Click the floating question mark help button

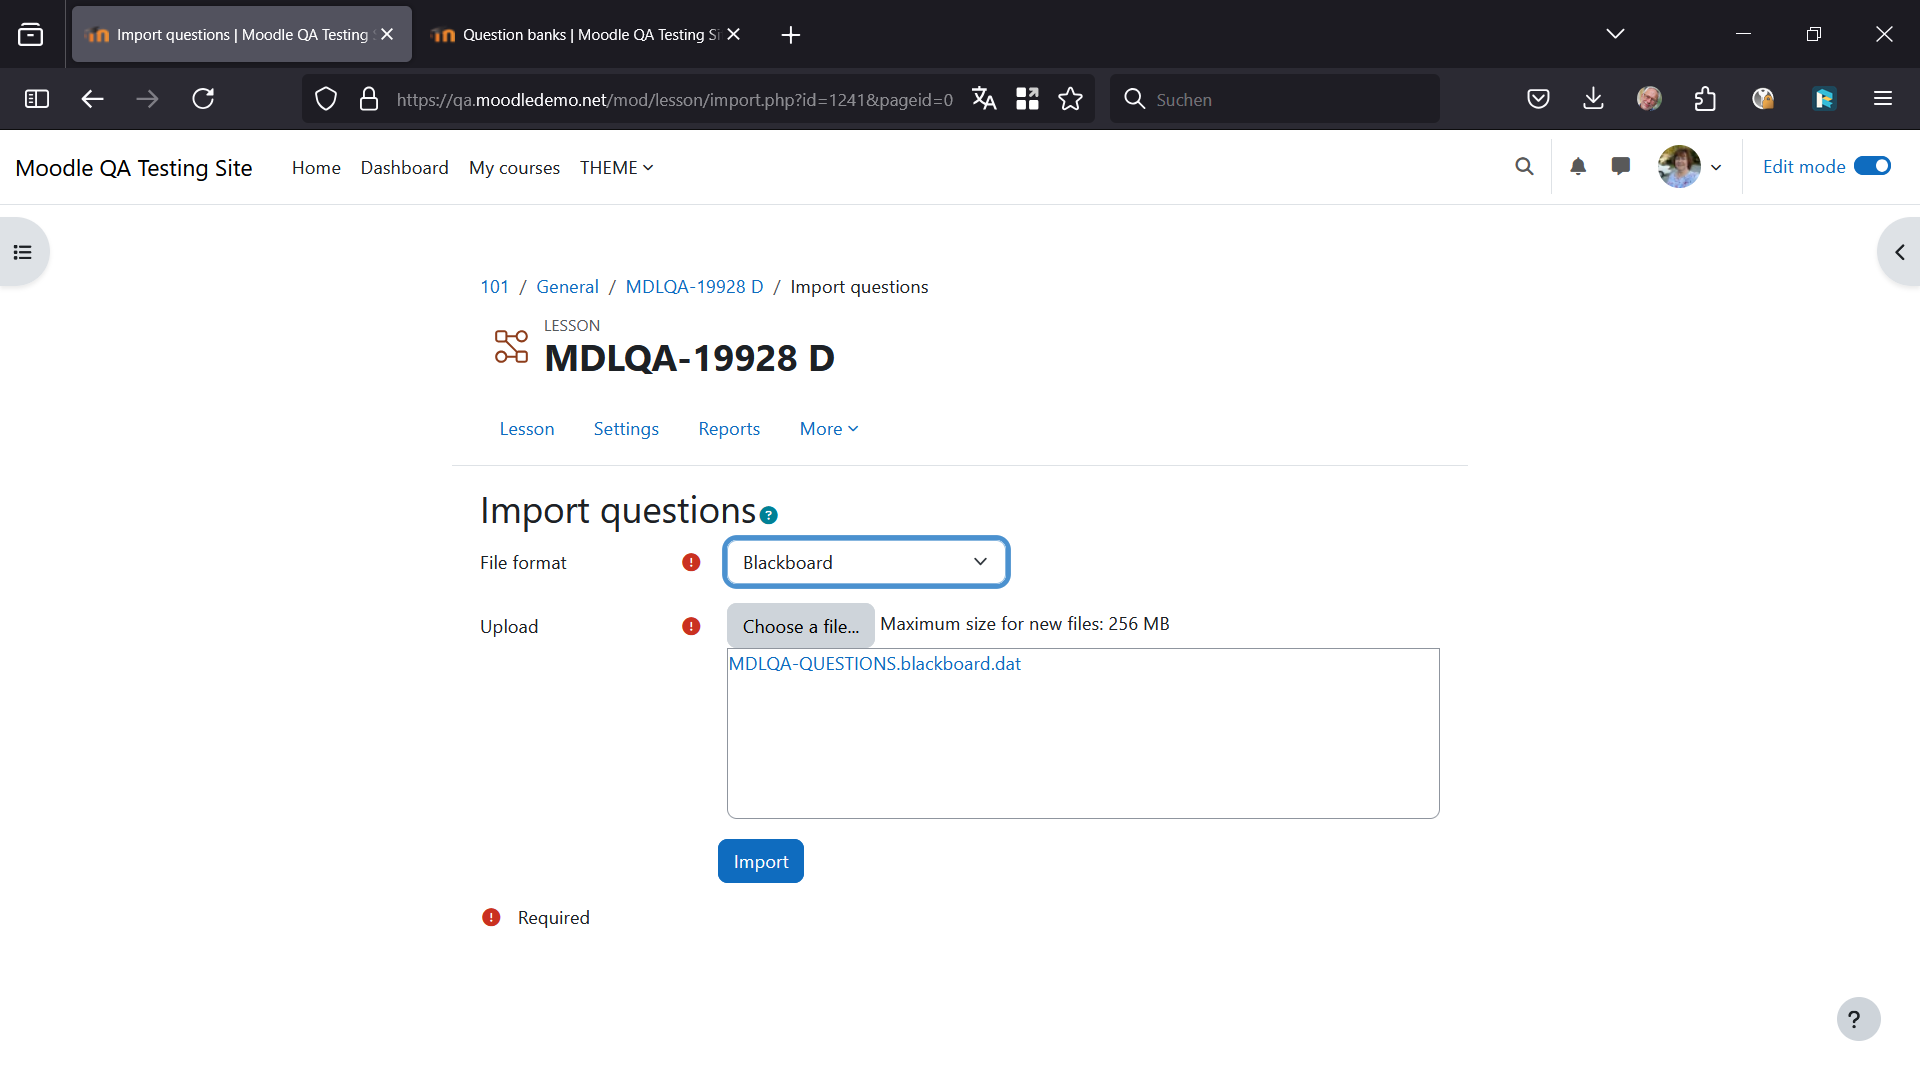coord(1858,1019)
